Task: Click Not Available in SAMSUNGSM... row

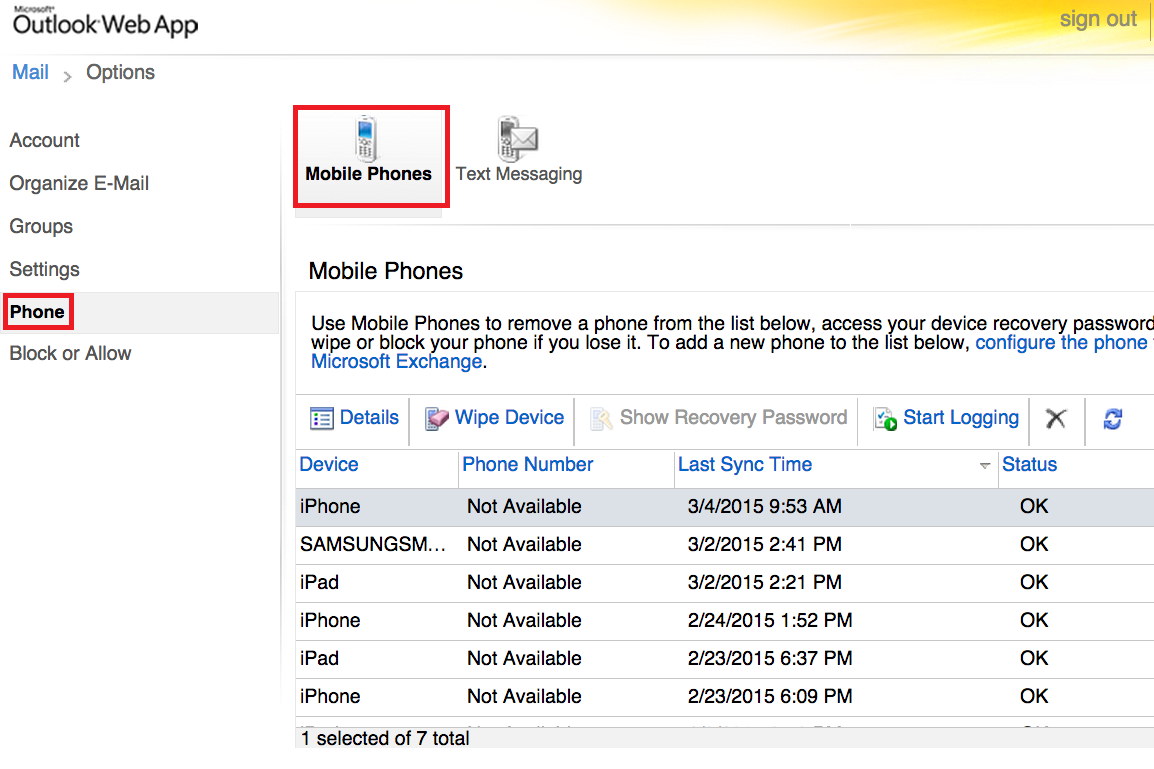Action: 524,545
